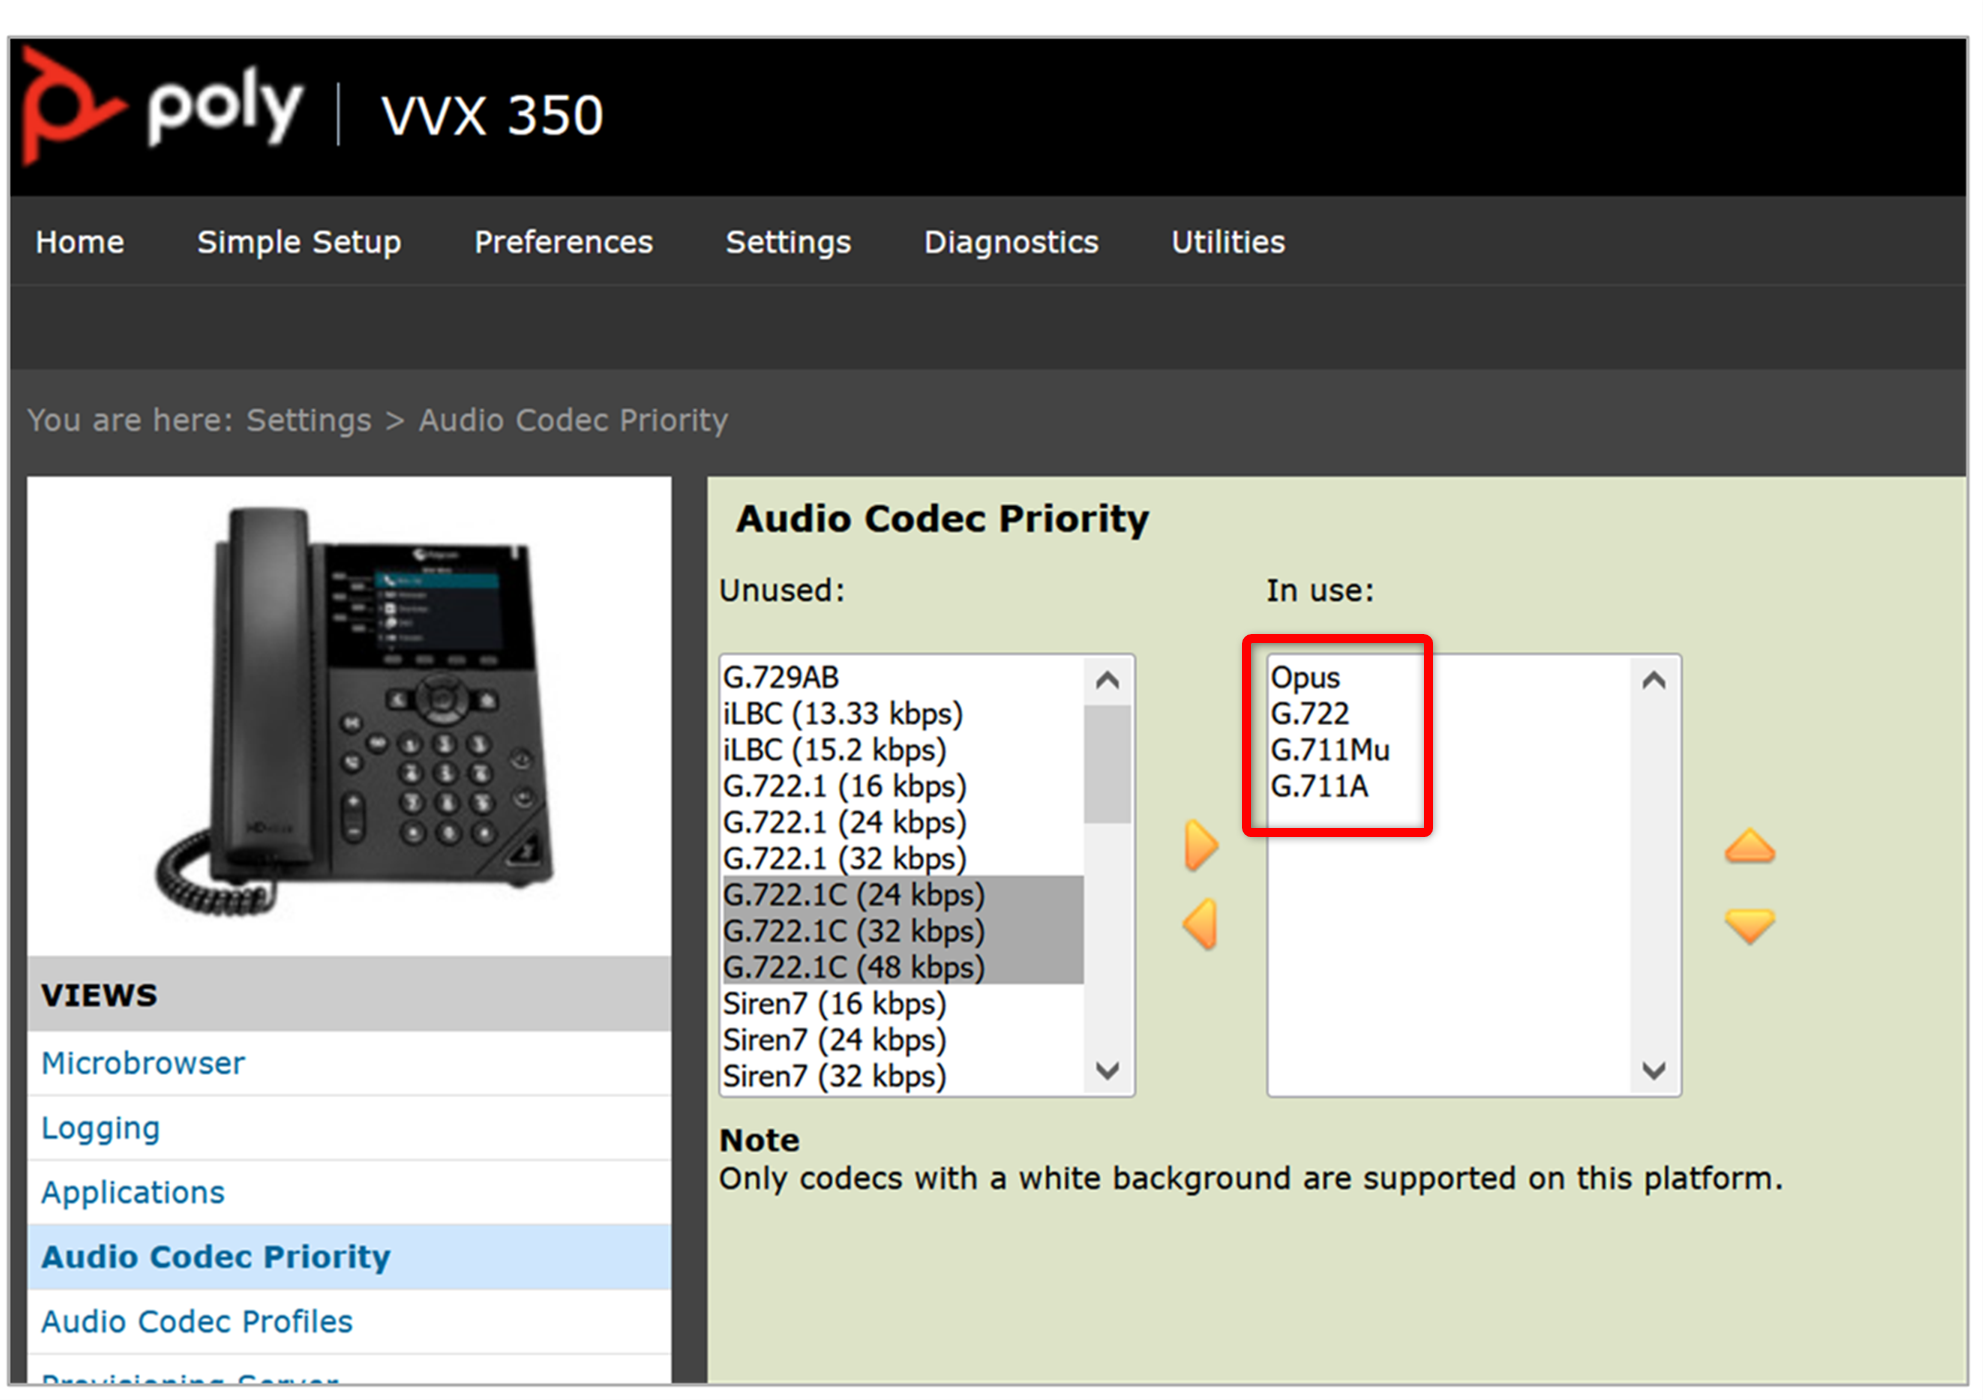Viewport: 1983px width, 1400px height.
Task: Select G.722 in the In use list
Action: 1449,713
